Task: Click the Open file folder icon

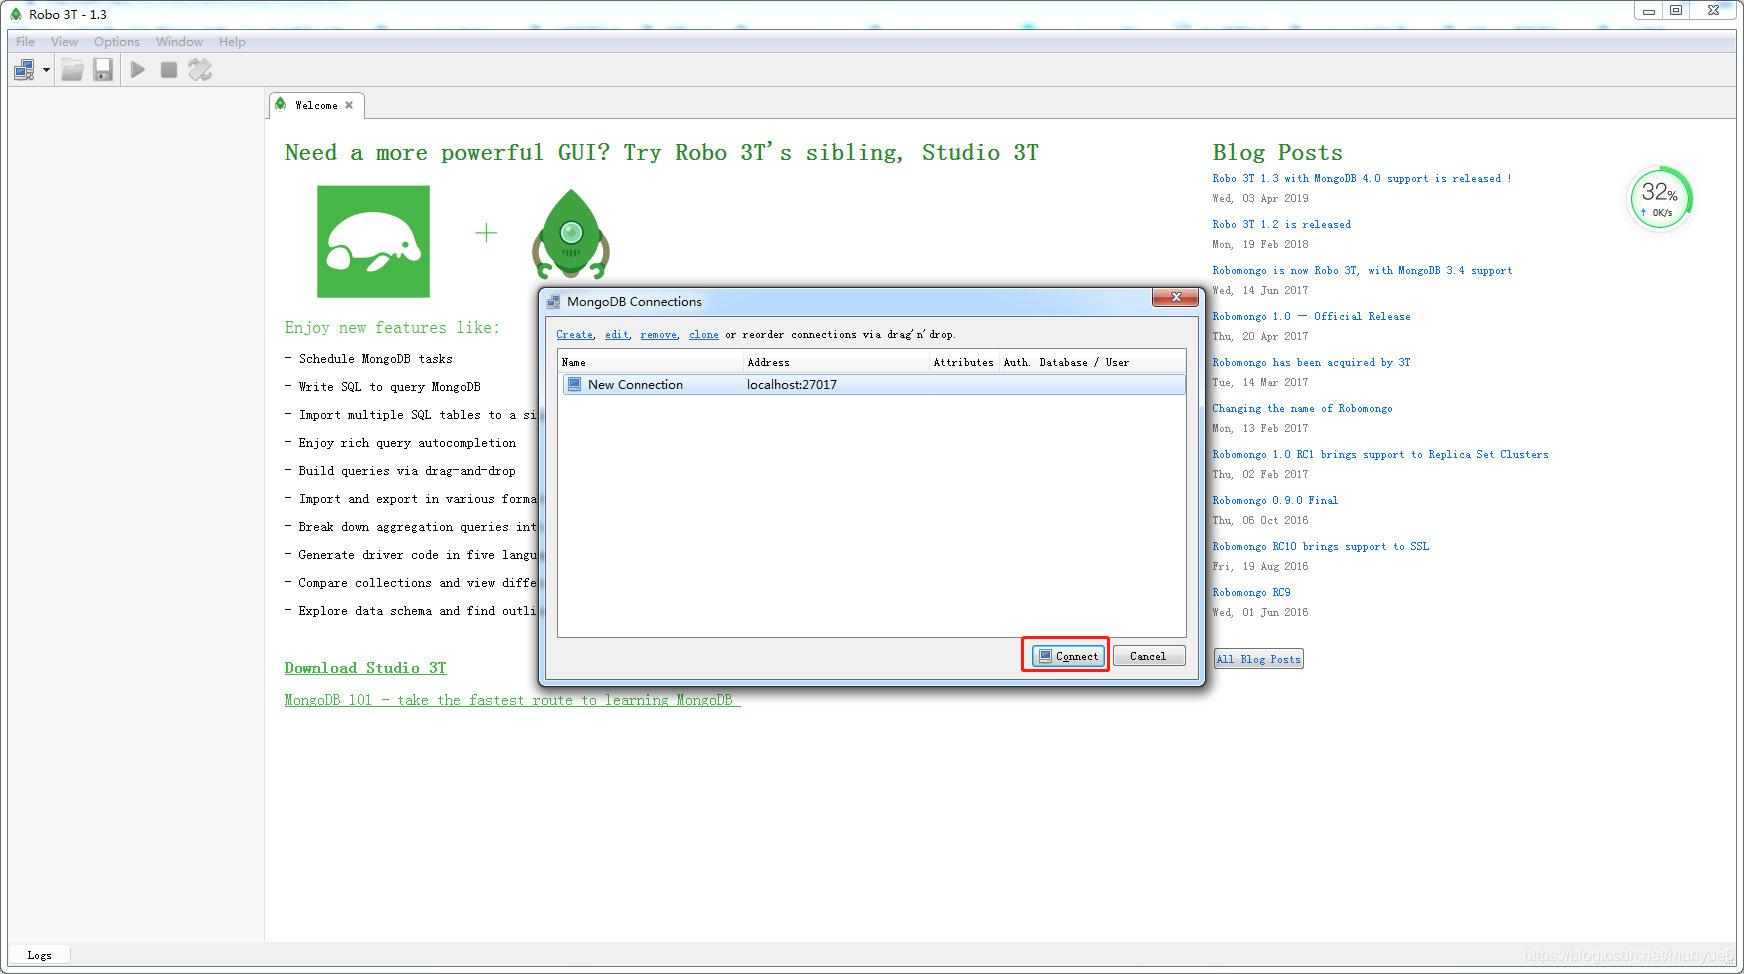Action: [x=72, y=70]
